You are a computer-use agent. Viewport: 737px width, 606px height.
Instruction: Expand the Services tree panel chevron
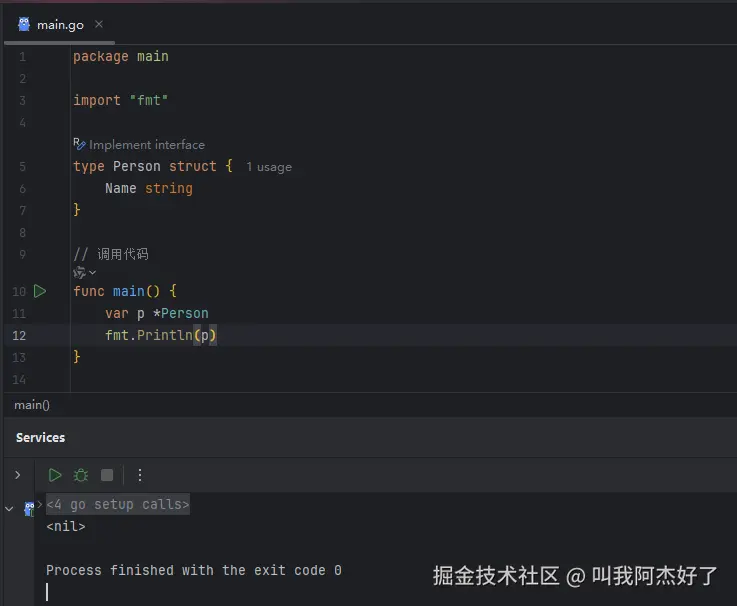17,475
